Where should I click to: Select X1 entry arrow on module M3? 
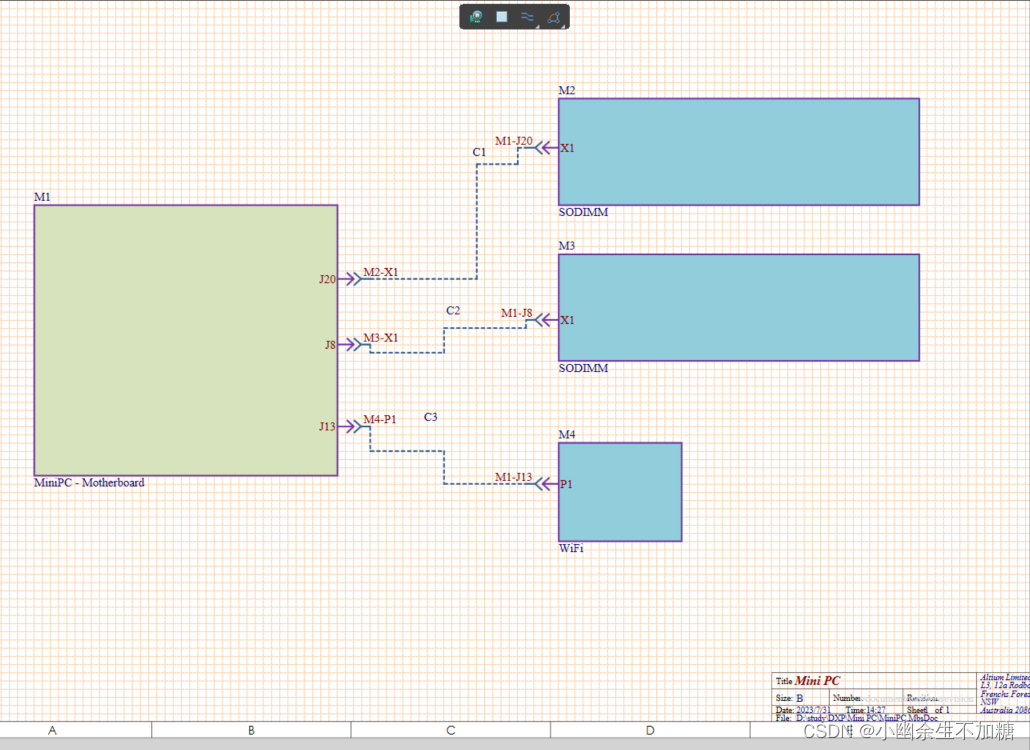coord(546,320)
